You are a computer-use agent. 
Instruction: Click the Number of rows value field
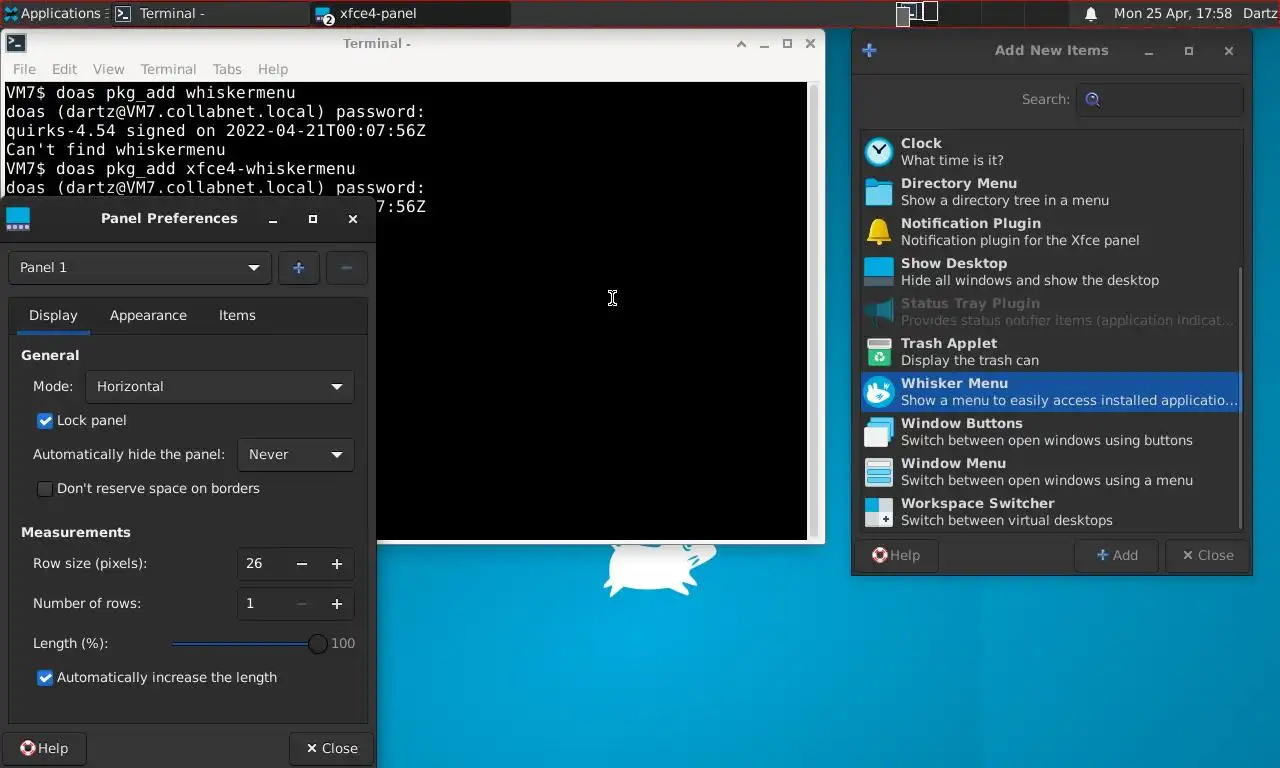click(x=261, y=604)
